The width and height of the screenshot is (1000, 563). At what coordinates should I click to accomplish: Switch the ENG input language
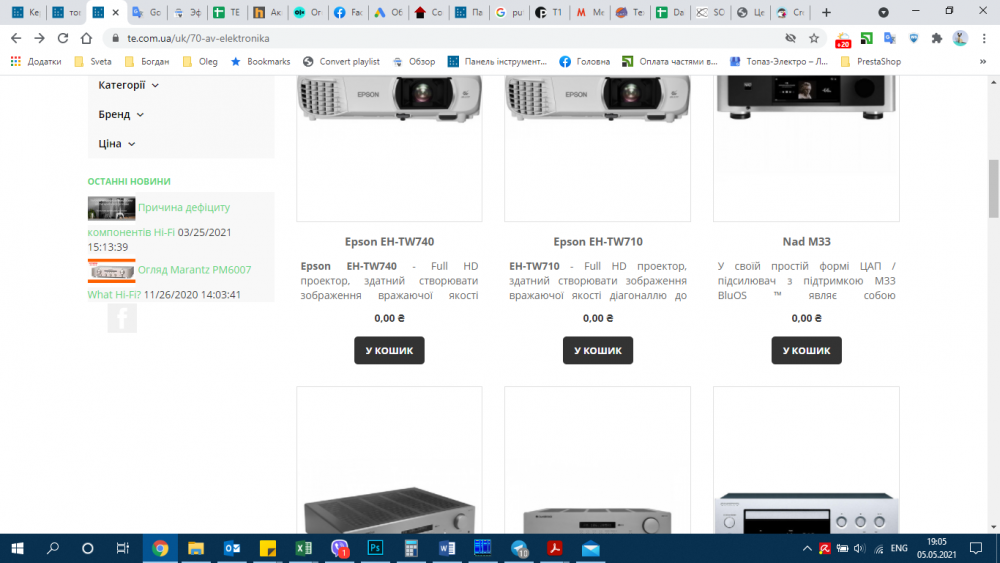click(899, 548)
